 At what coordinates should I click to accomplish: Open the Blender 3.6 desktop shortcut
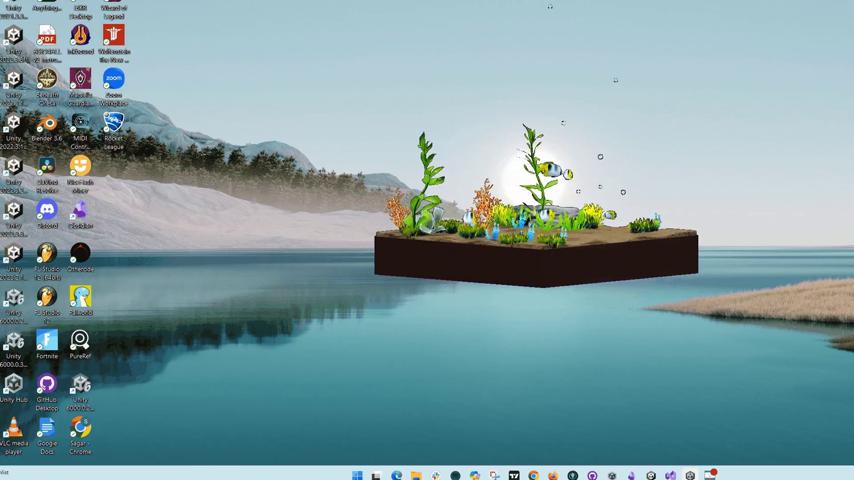click(47, 123)
